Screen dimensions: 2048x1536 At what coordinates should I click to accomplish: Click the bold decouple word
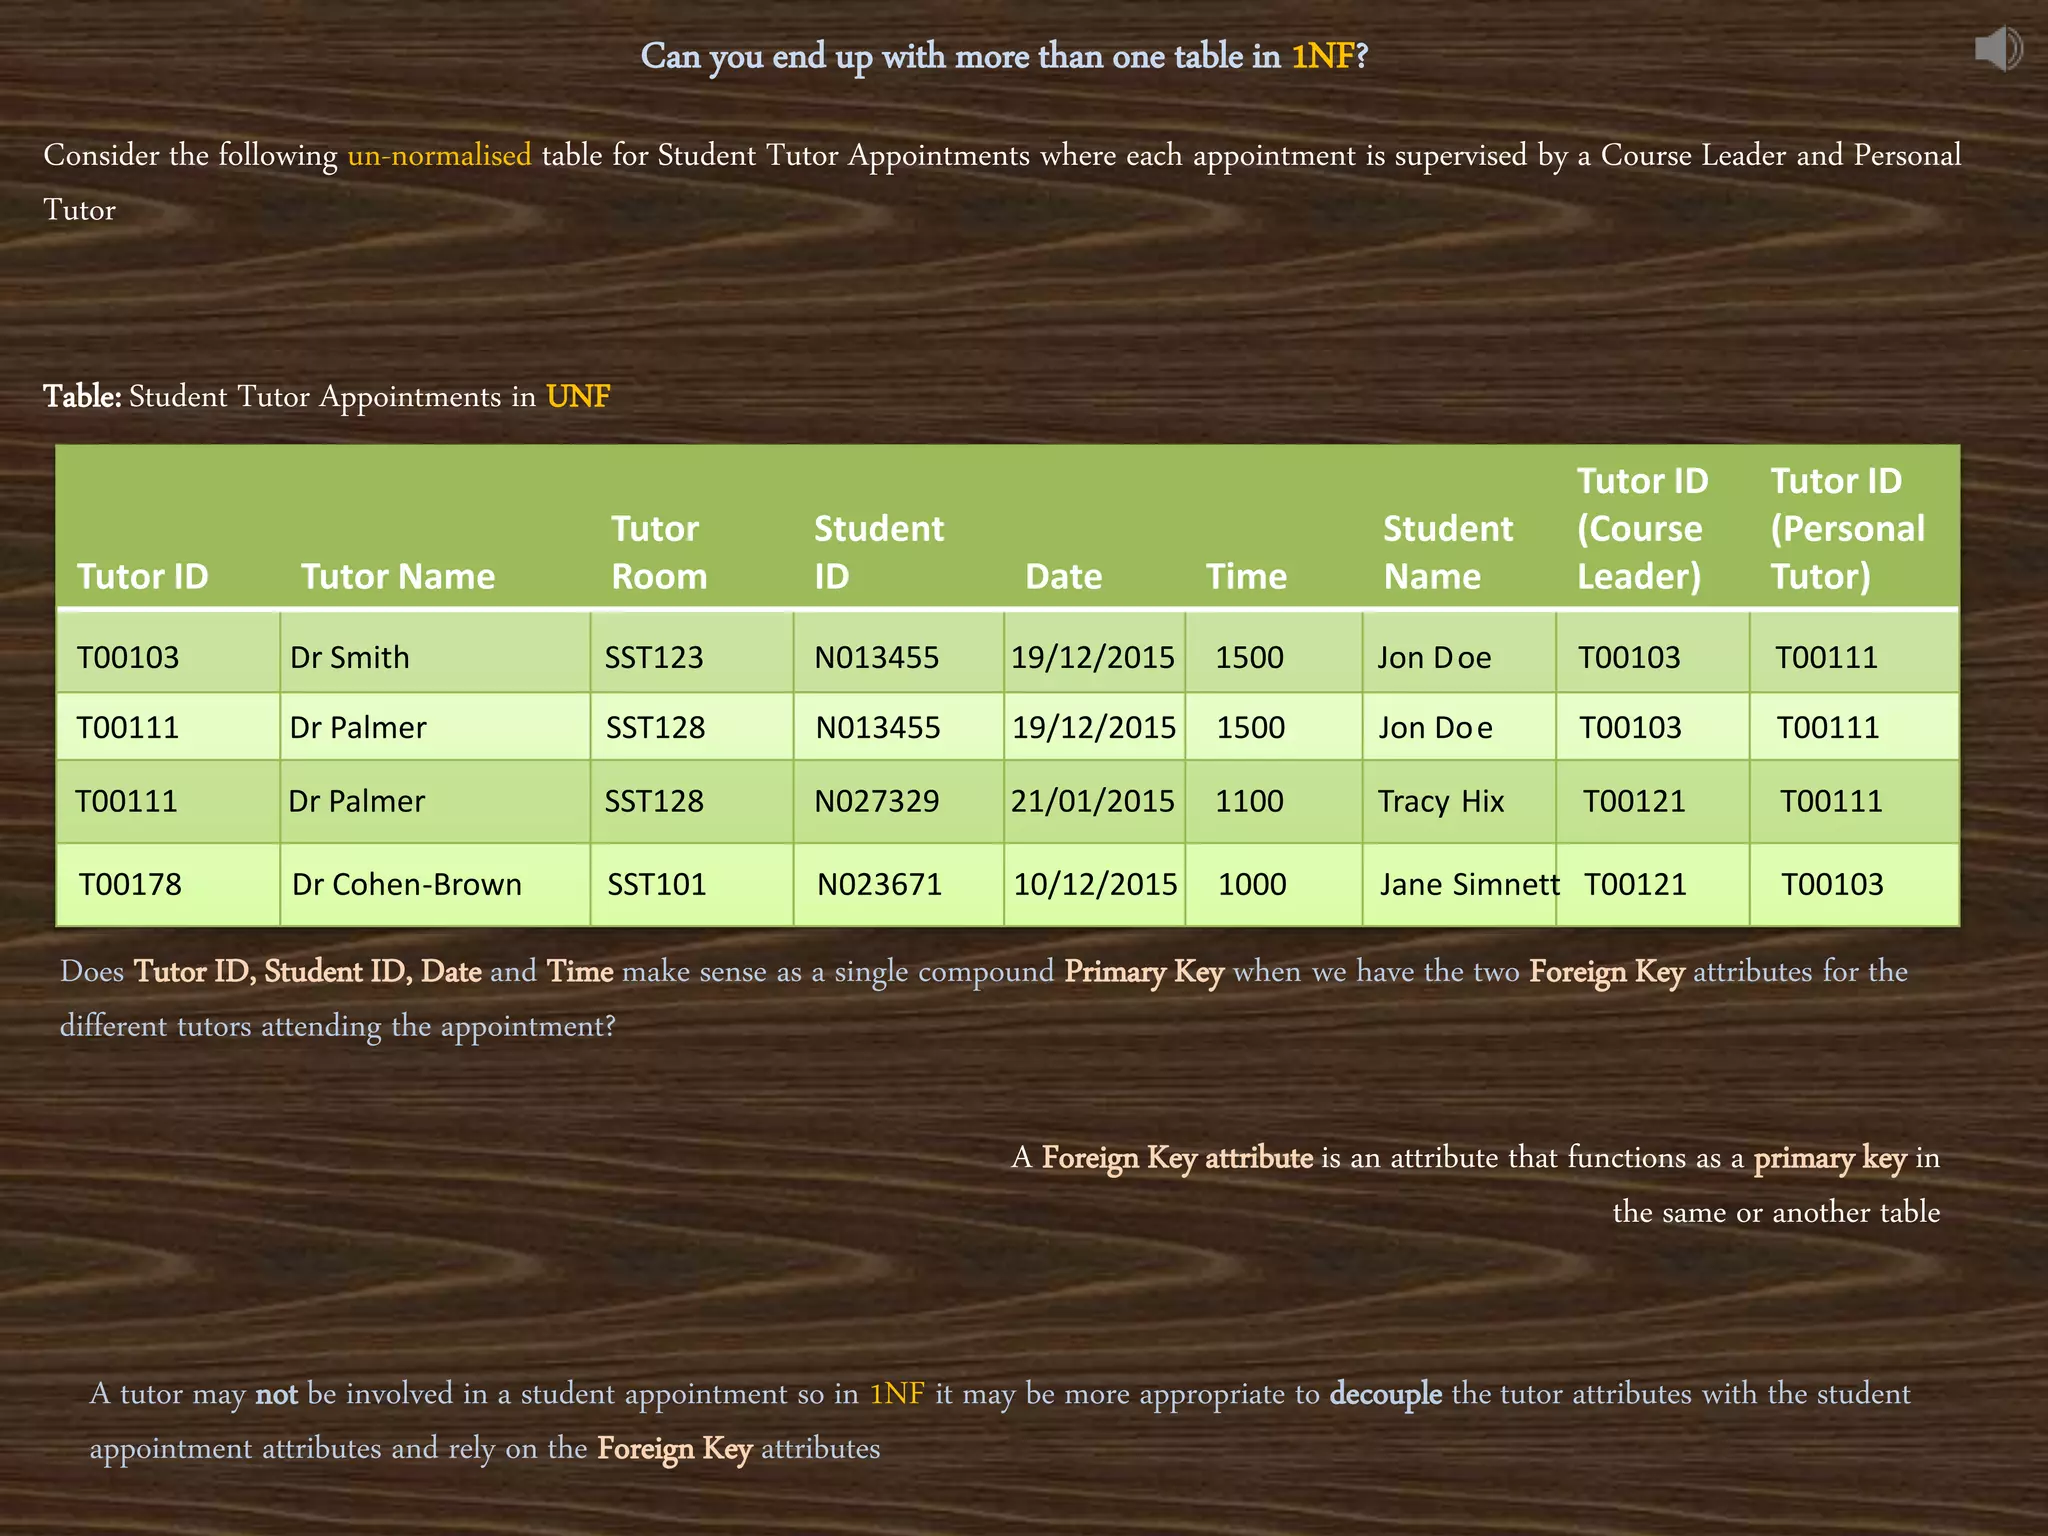point(1385,1394)
